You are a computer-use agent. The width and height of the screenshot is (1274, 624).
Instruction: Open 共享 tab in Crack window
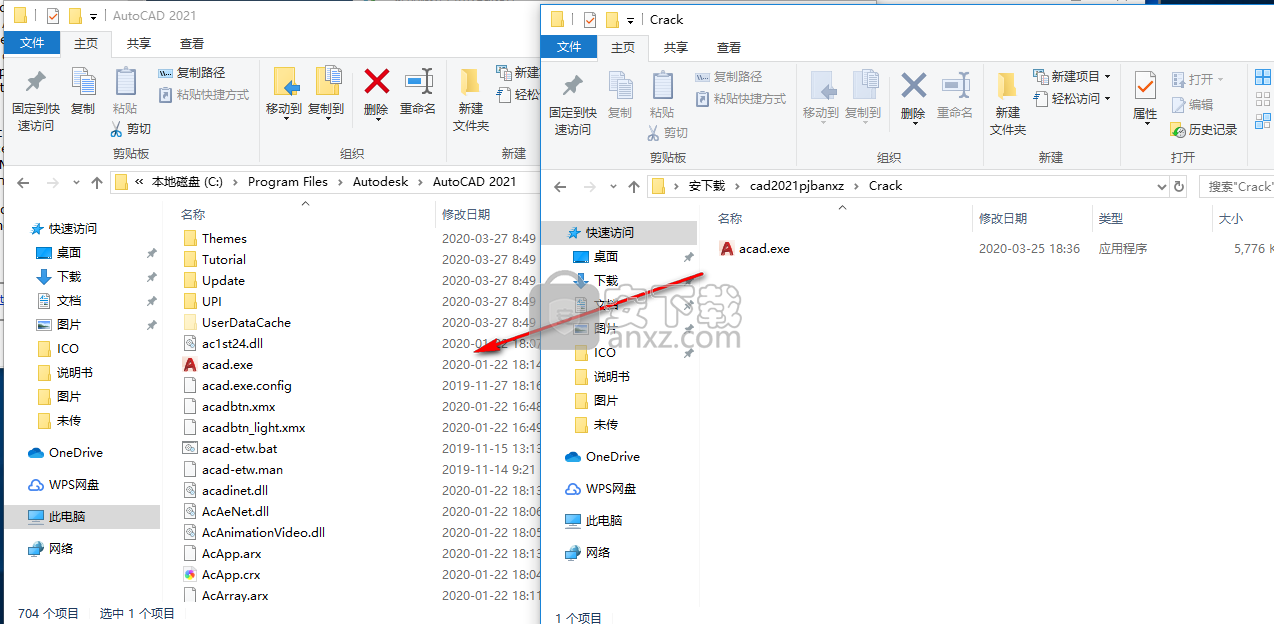click(676, 47)
